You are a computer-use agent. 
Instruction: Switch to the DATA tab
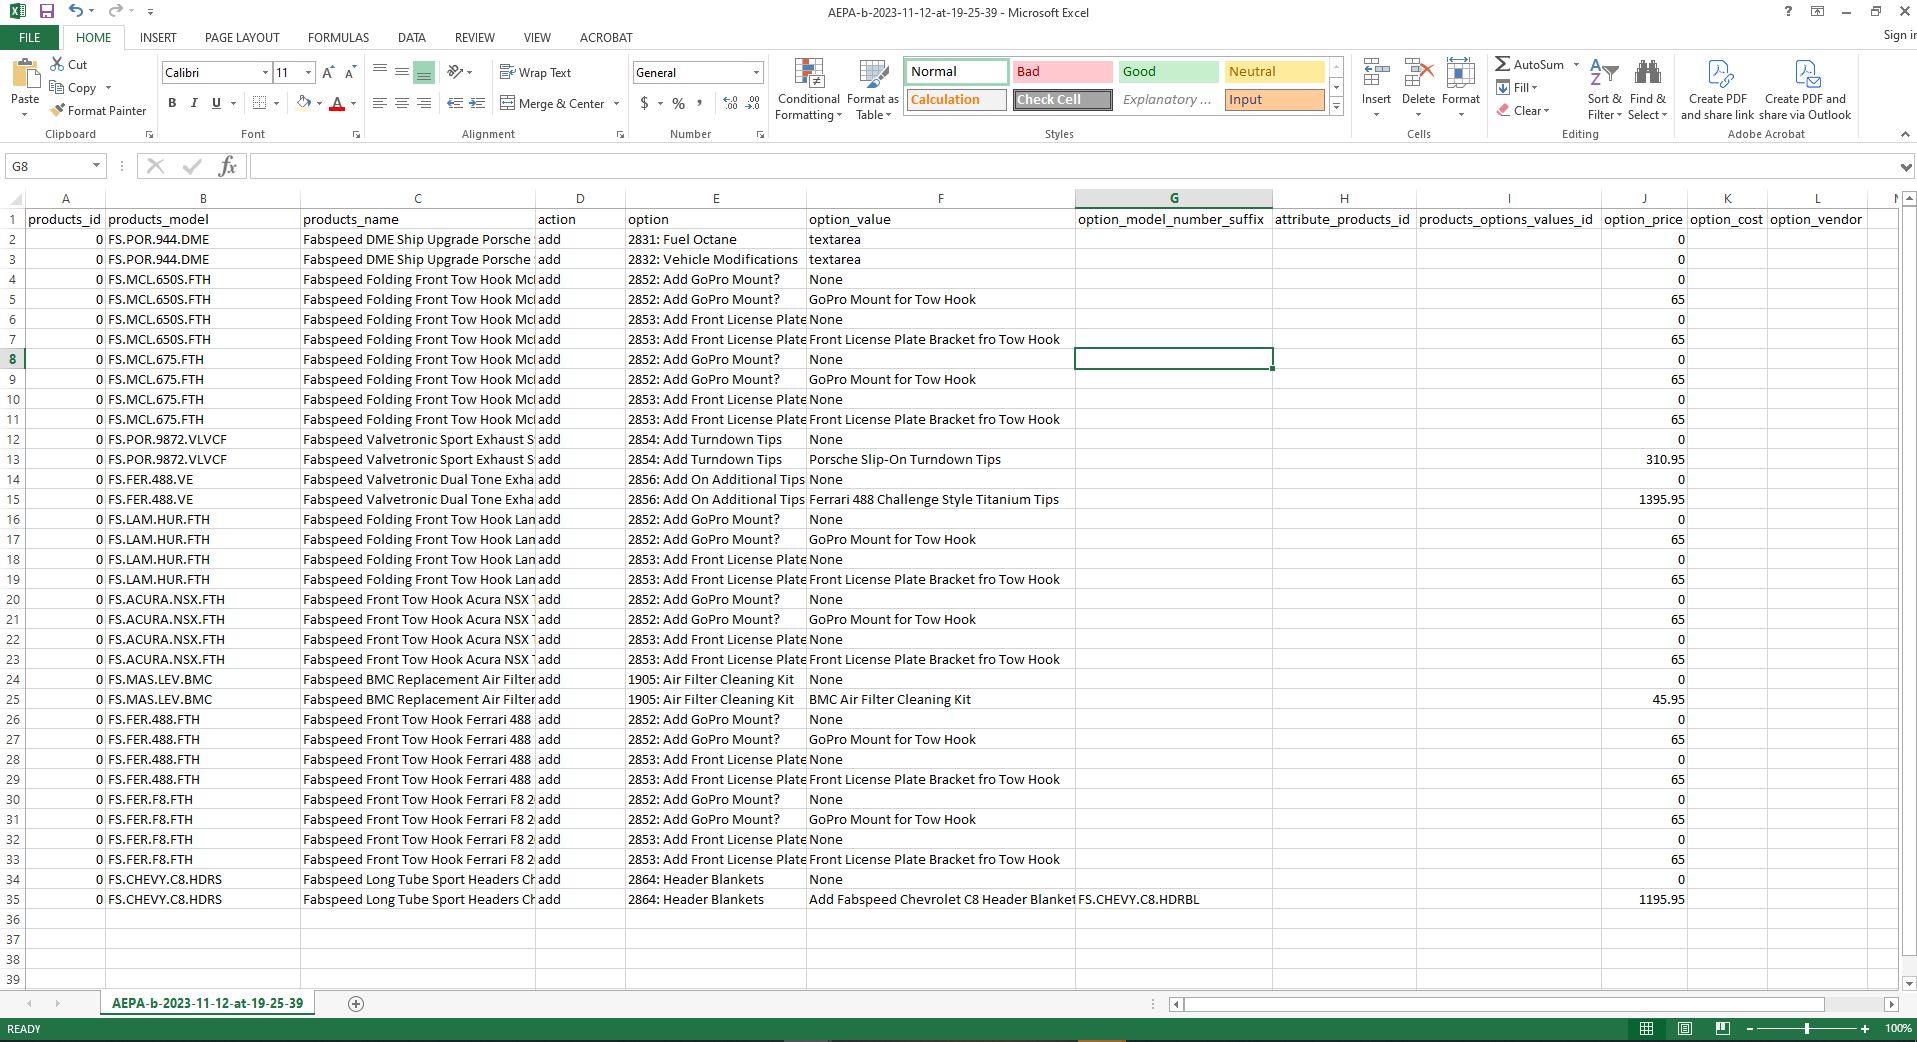pos(411,37)
